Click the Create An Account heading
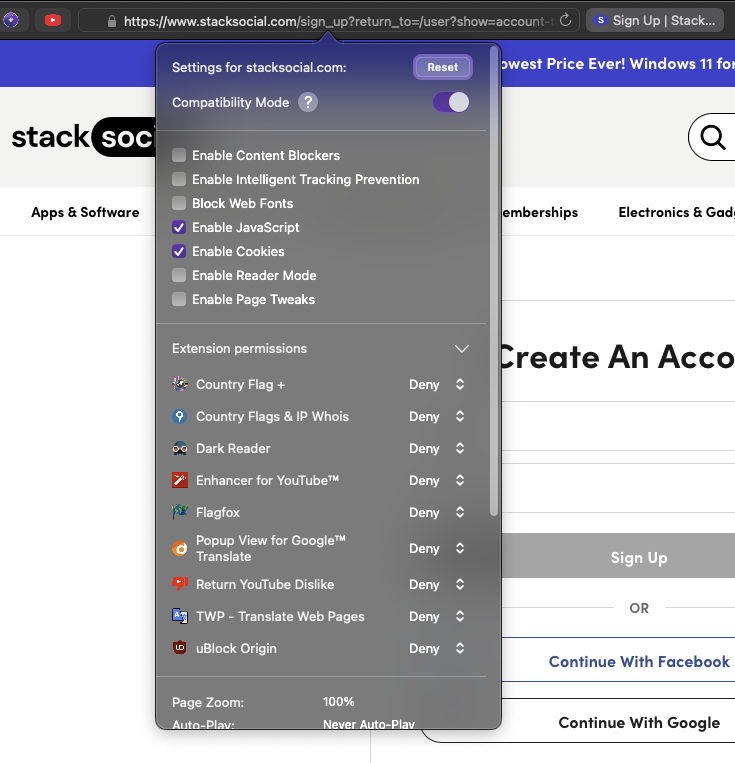735x763 pixels. [617, 357]
